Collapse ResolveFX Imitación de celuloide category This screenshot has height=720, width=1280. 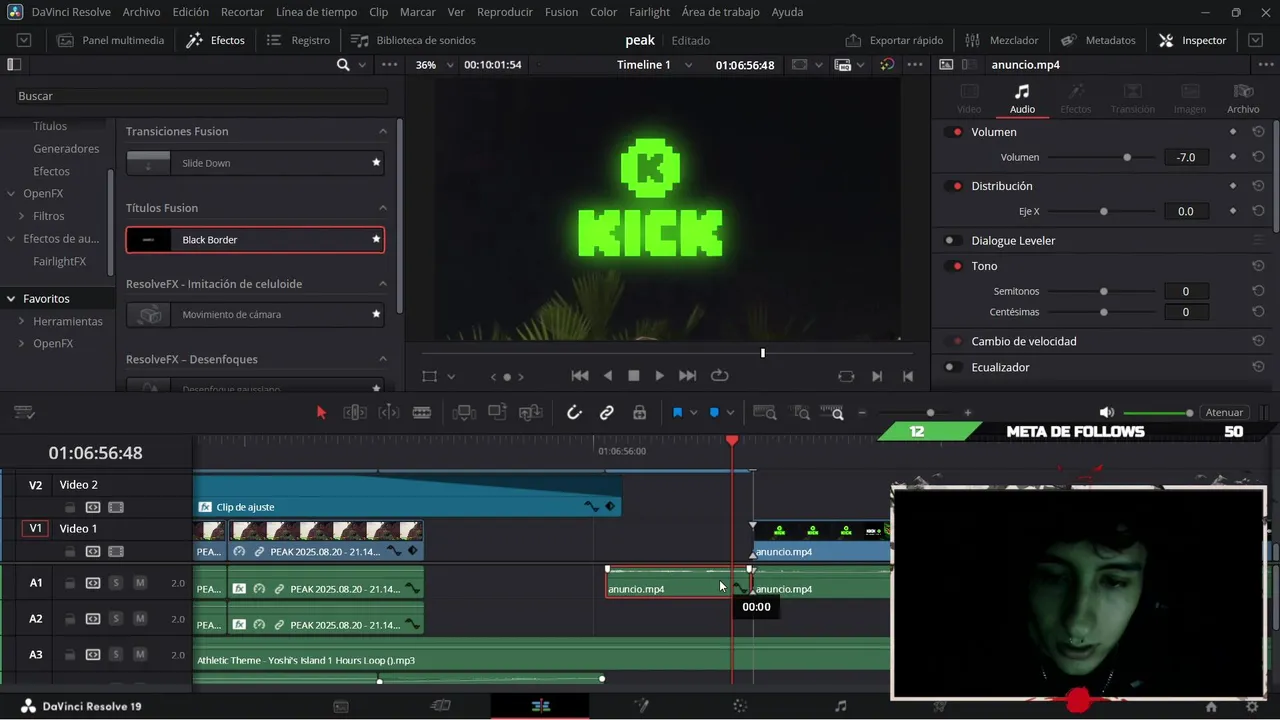(383, 284)
